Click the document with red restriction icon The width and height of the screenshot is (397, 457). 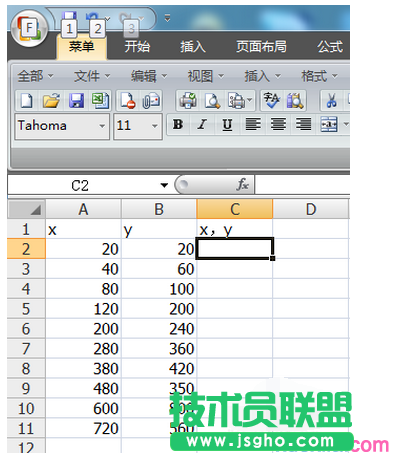pyautogui.click(x=128, y=100)
